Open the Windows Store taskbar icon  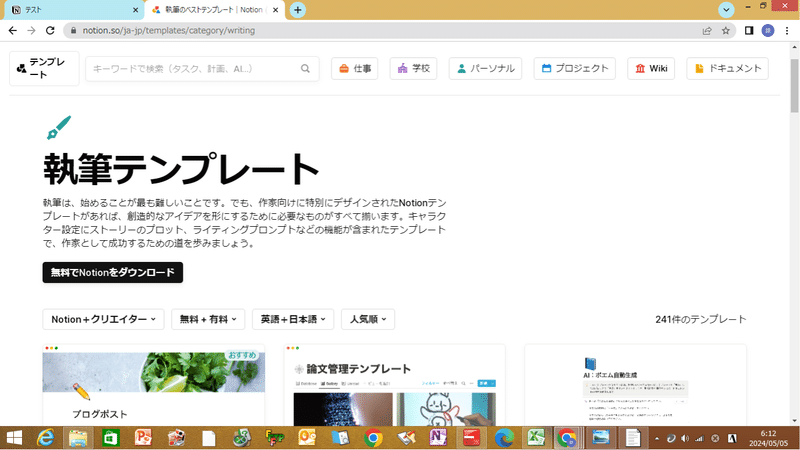click(110, 438)
